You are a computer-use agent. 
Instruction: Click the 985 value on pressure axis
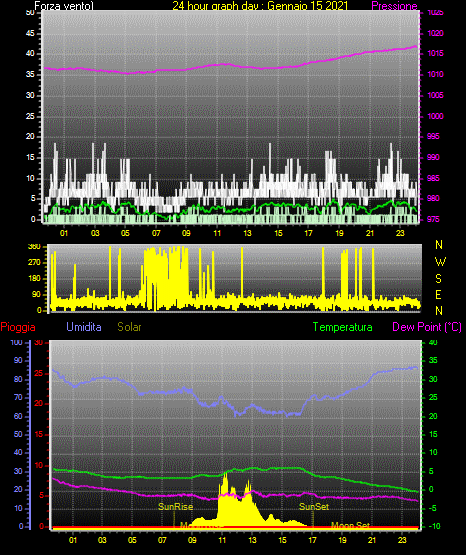pos(433,178)
